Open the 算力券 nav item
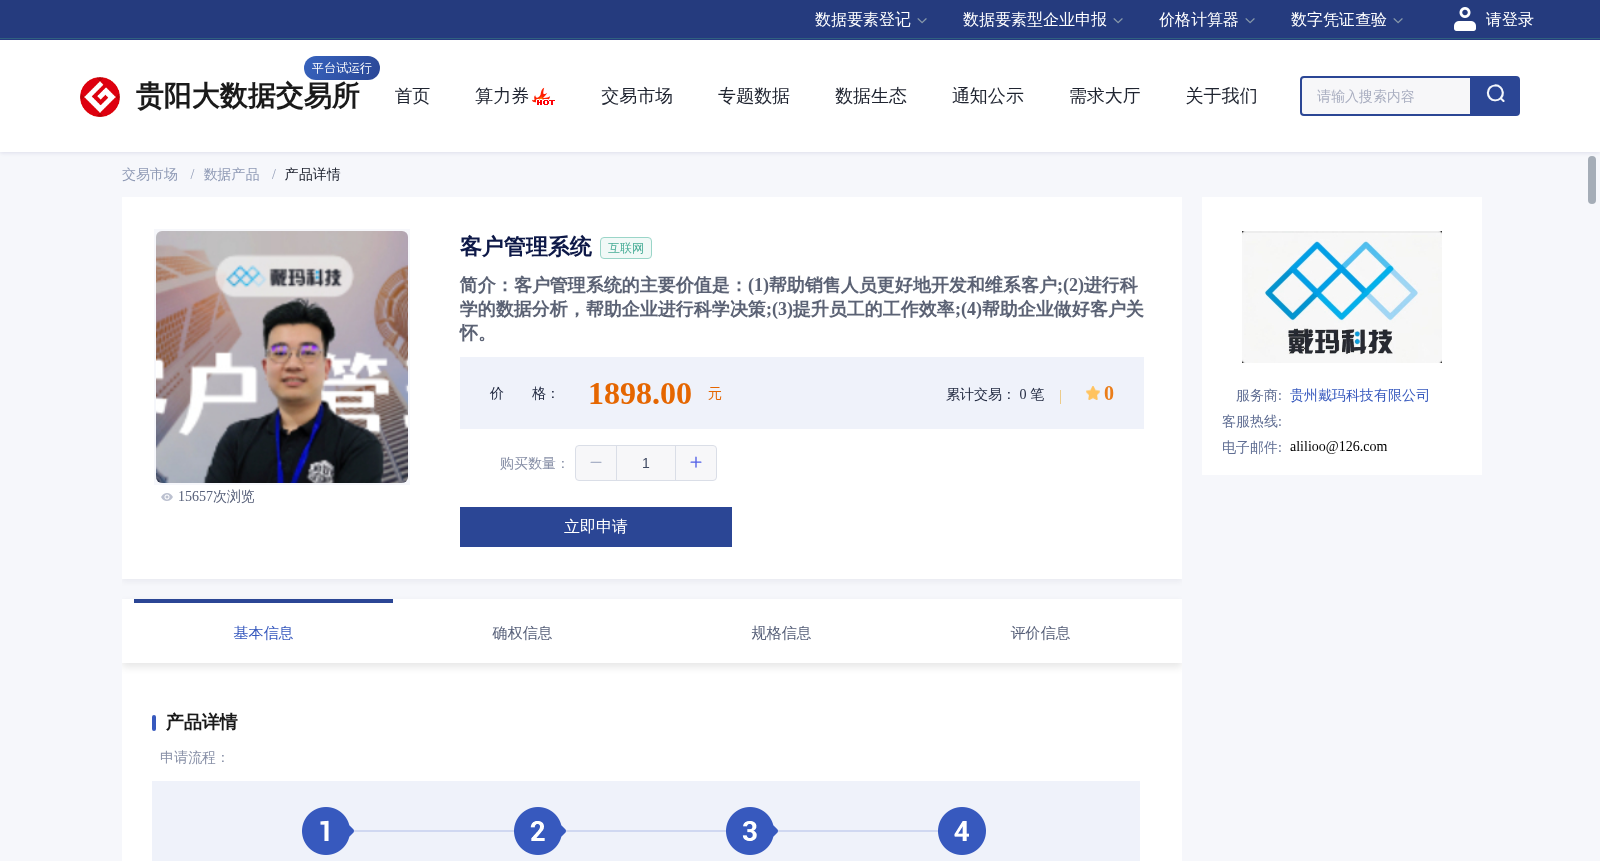This screenshot has height=861, width=1600. [x=502, y=96]
